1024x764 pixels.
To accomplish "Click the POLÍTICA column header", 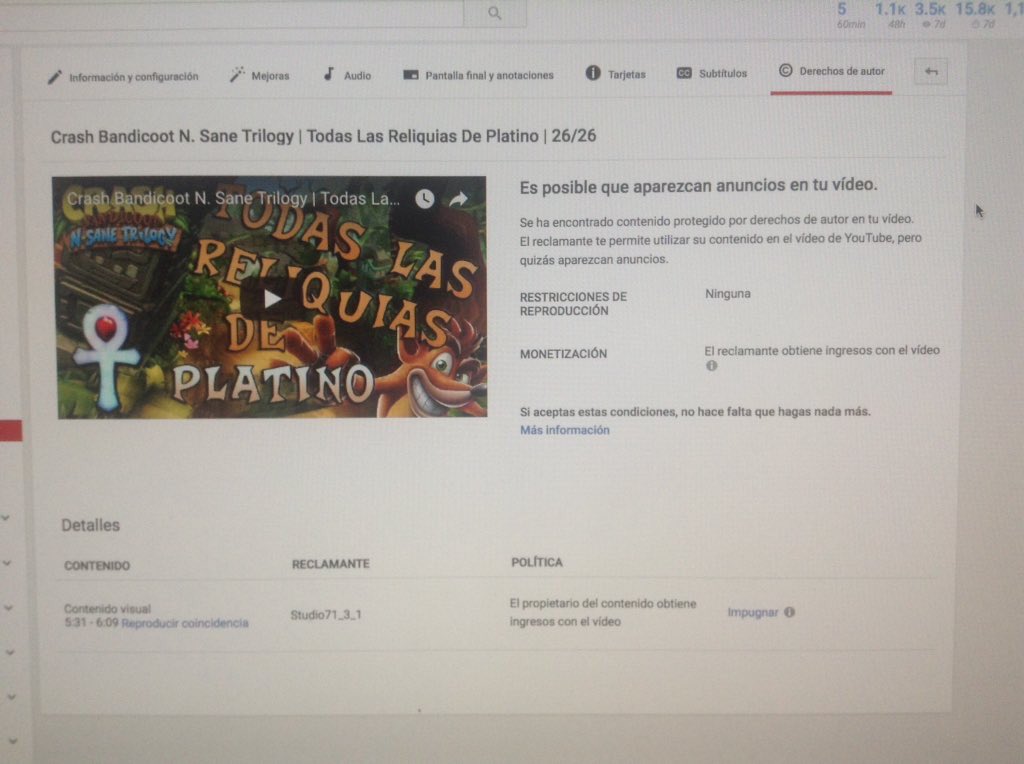I will click(537, 562).
